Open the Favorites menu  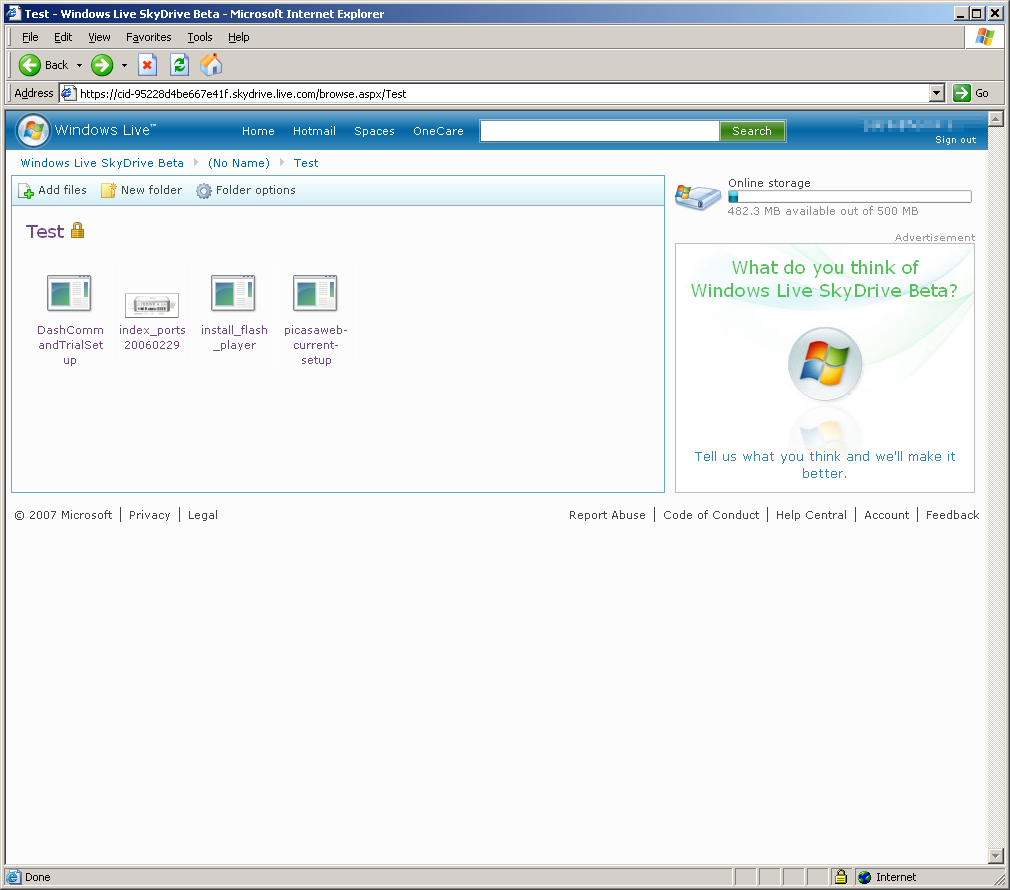tap(149, 37)
